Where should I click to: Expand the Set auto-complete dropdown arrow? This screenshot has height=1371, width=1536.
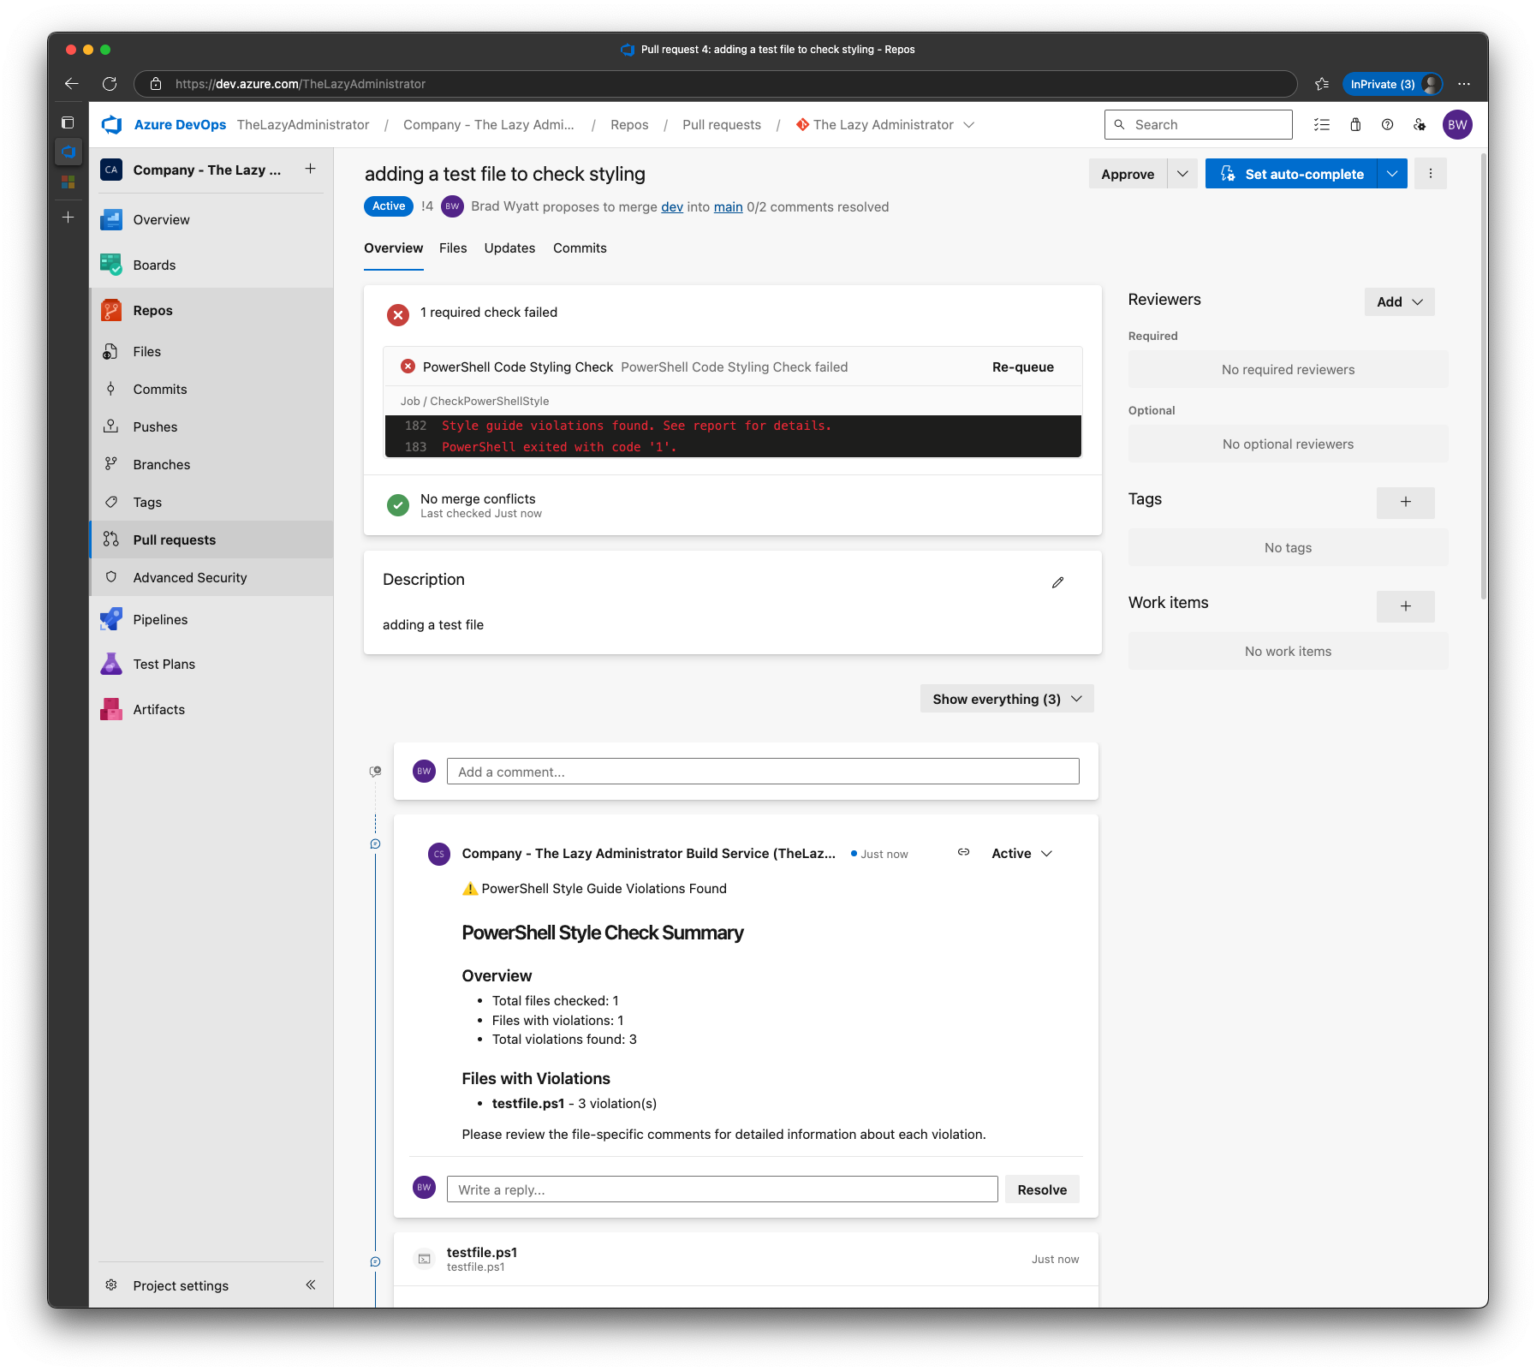(1393, 174)
